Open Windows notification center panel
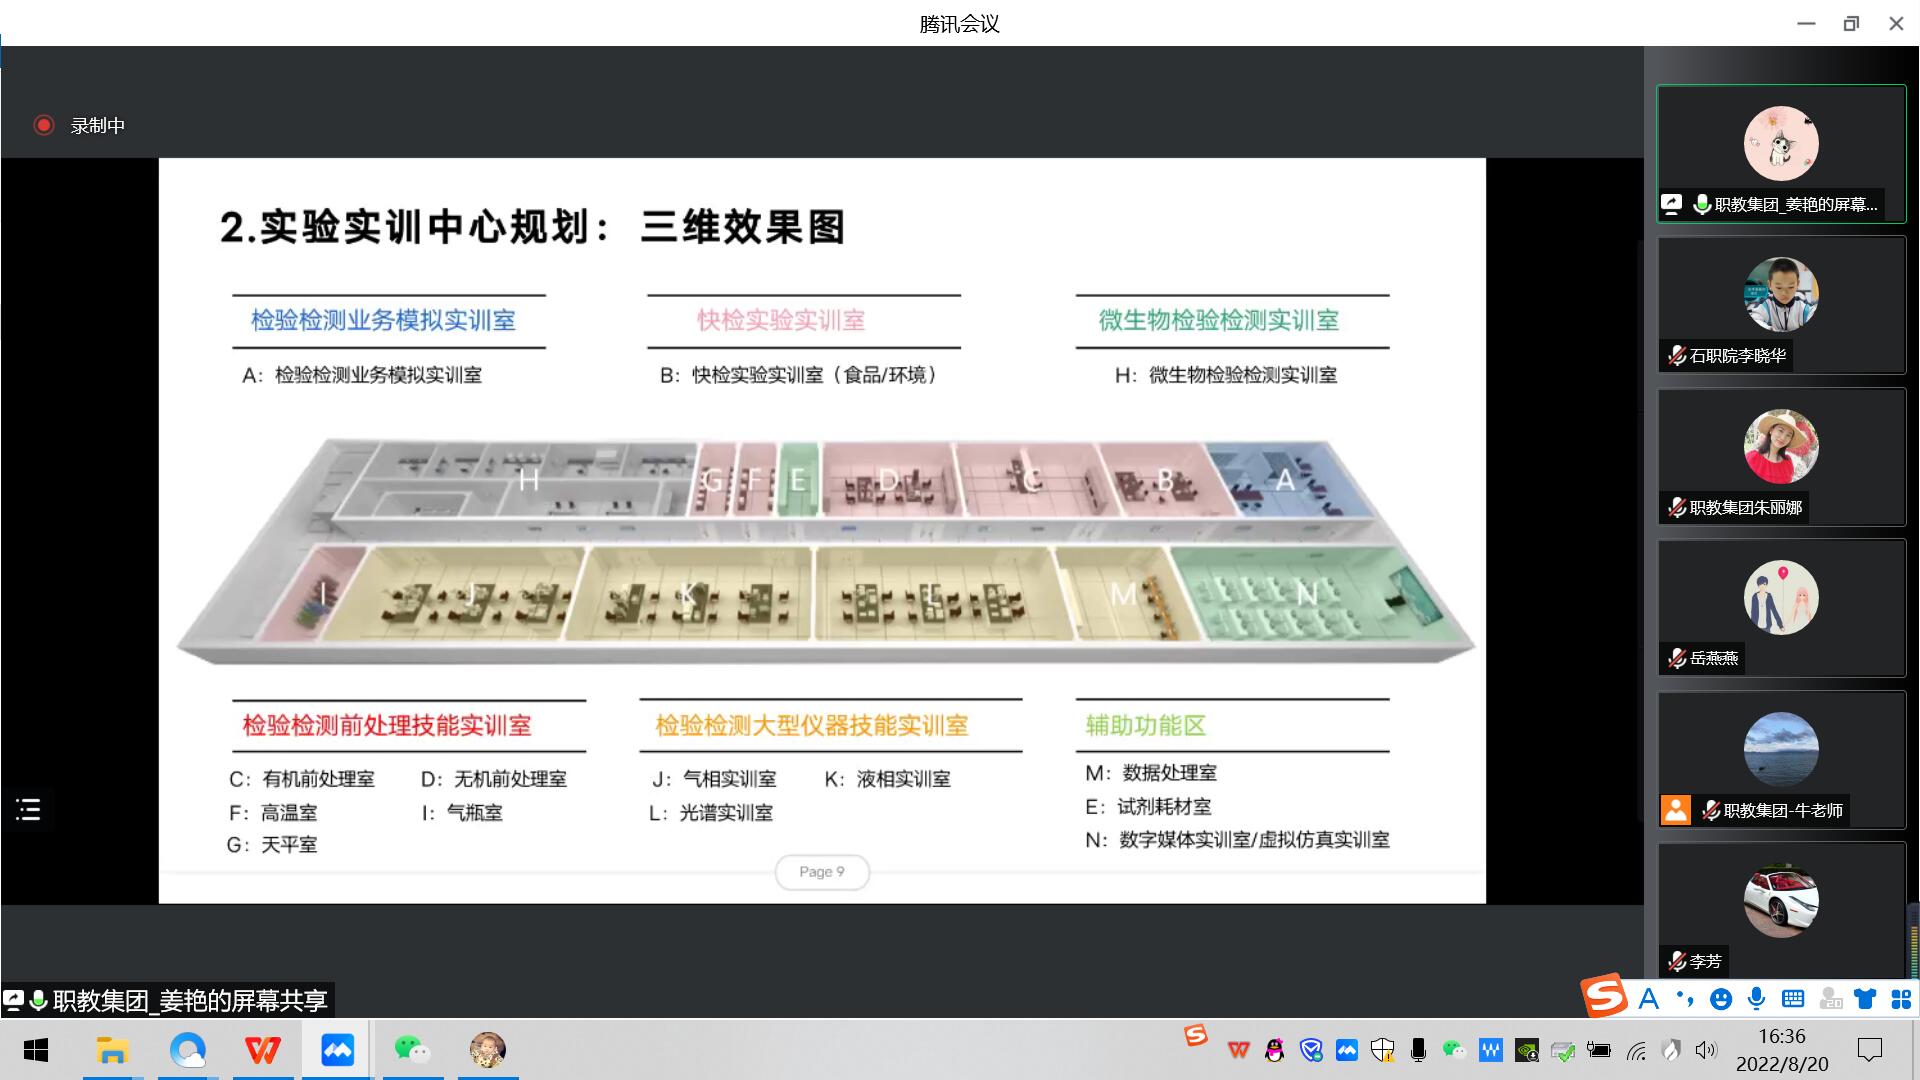The width and height of the screenshot is (1920, 1080). pos(1869,1050)
